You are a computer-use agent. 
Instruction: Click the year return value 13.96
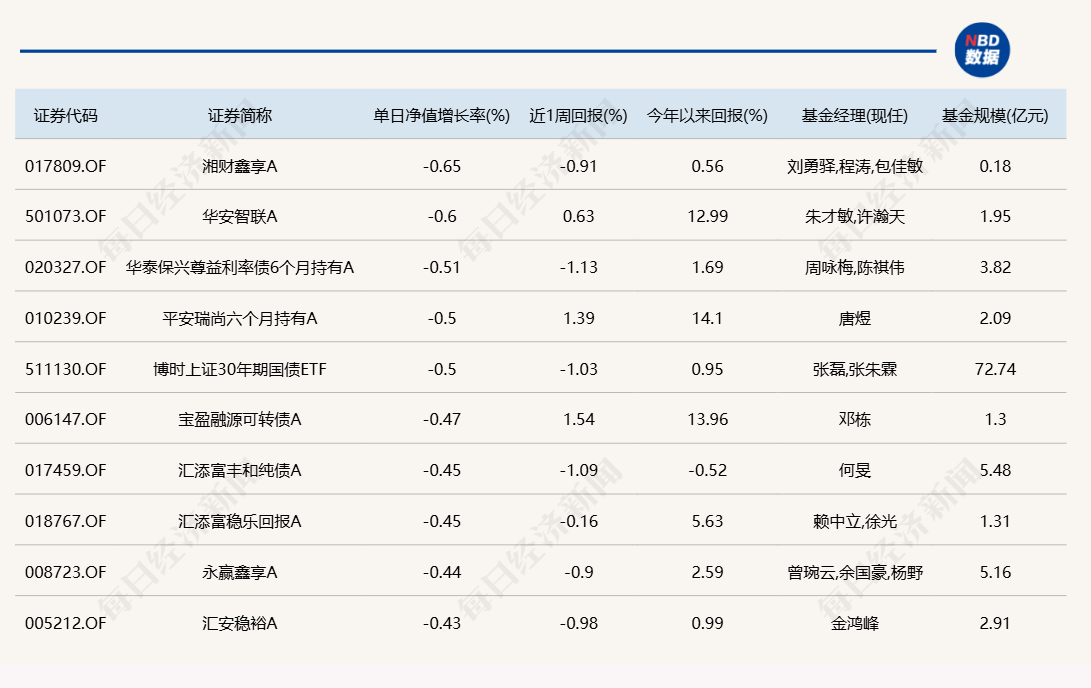[x=707, y=419]
